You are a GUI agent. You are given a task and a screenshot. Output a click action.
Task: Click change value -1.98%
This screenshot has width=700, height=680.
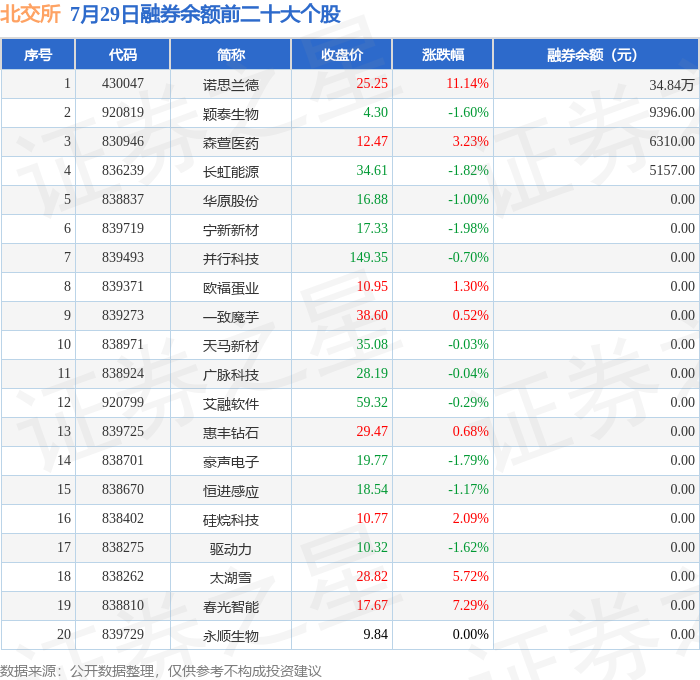pyautogui.click(x=468, y=229)
